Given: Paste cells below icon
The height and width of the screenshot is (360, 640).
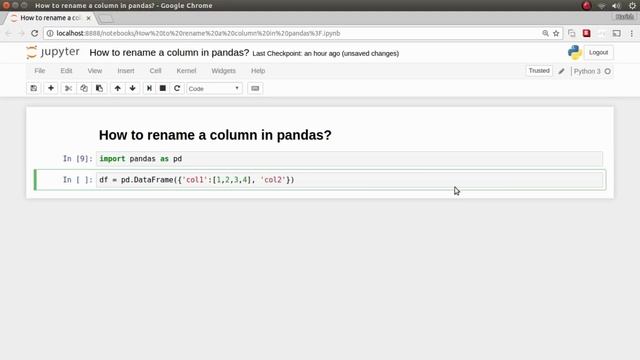Looking at the screenshot, I should pos(99,88).
